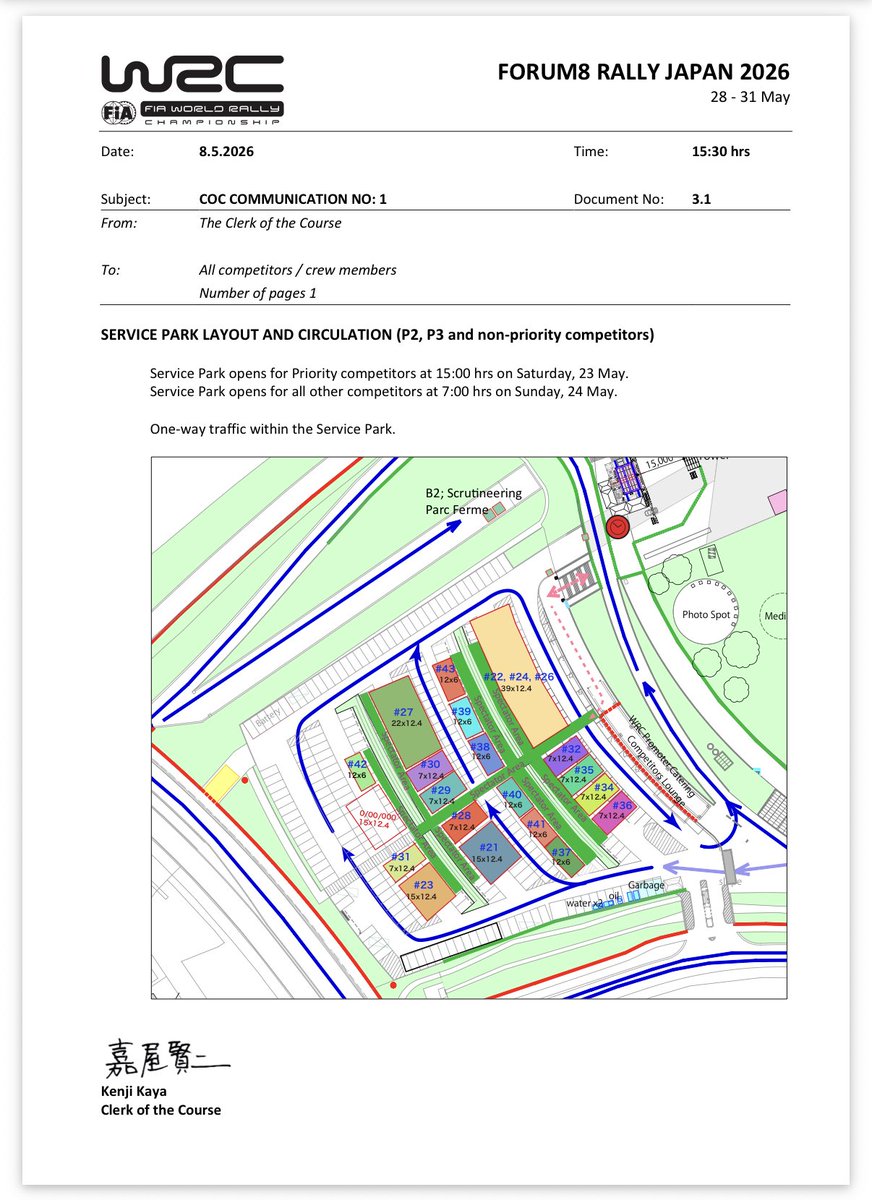Click the "Subject:" label

(x=126, y=199)
